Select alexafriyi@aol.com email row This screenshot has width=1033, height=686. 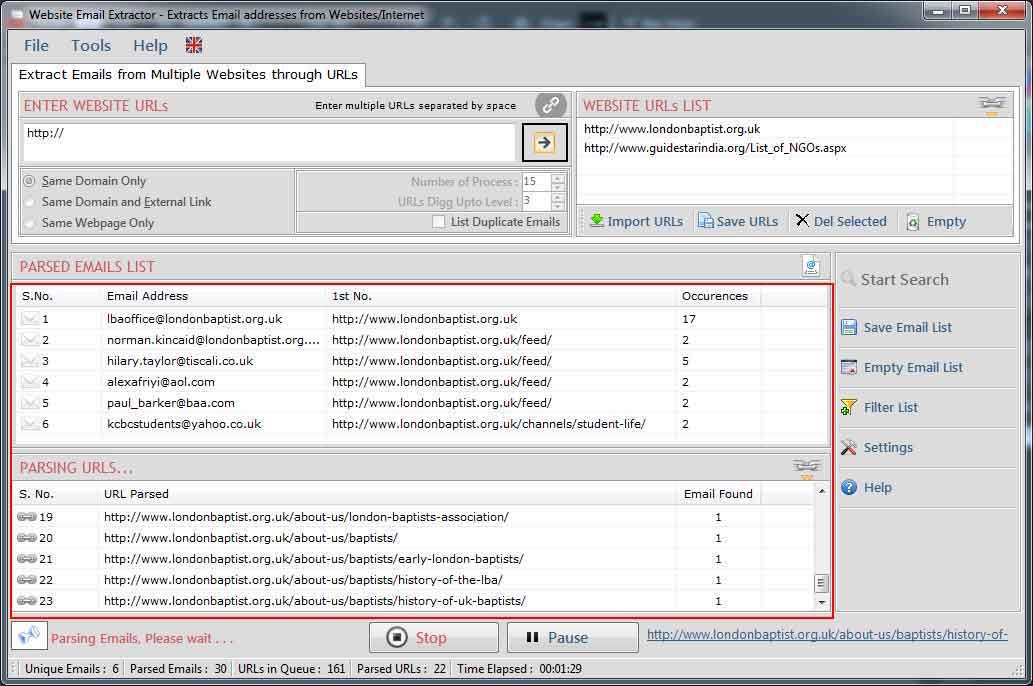pyautogui.click(x=422, y=382)
